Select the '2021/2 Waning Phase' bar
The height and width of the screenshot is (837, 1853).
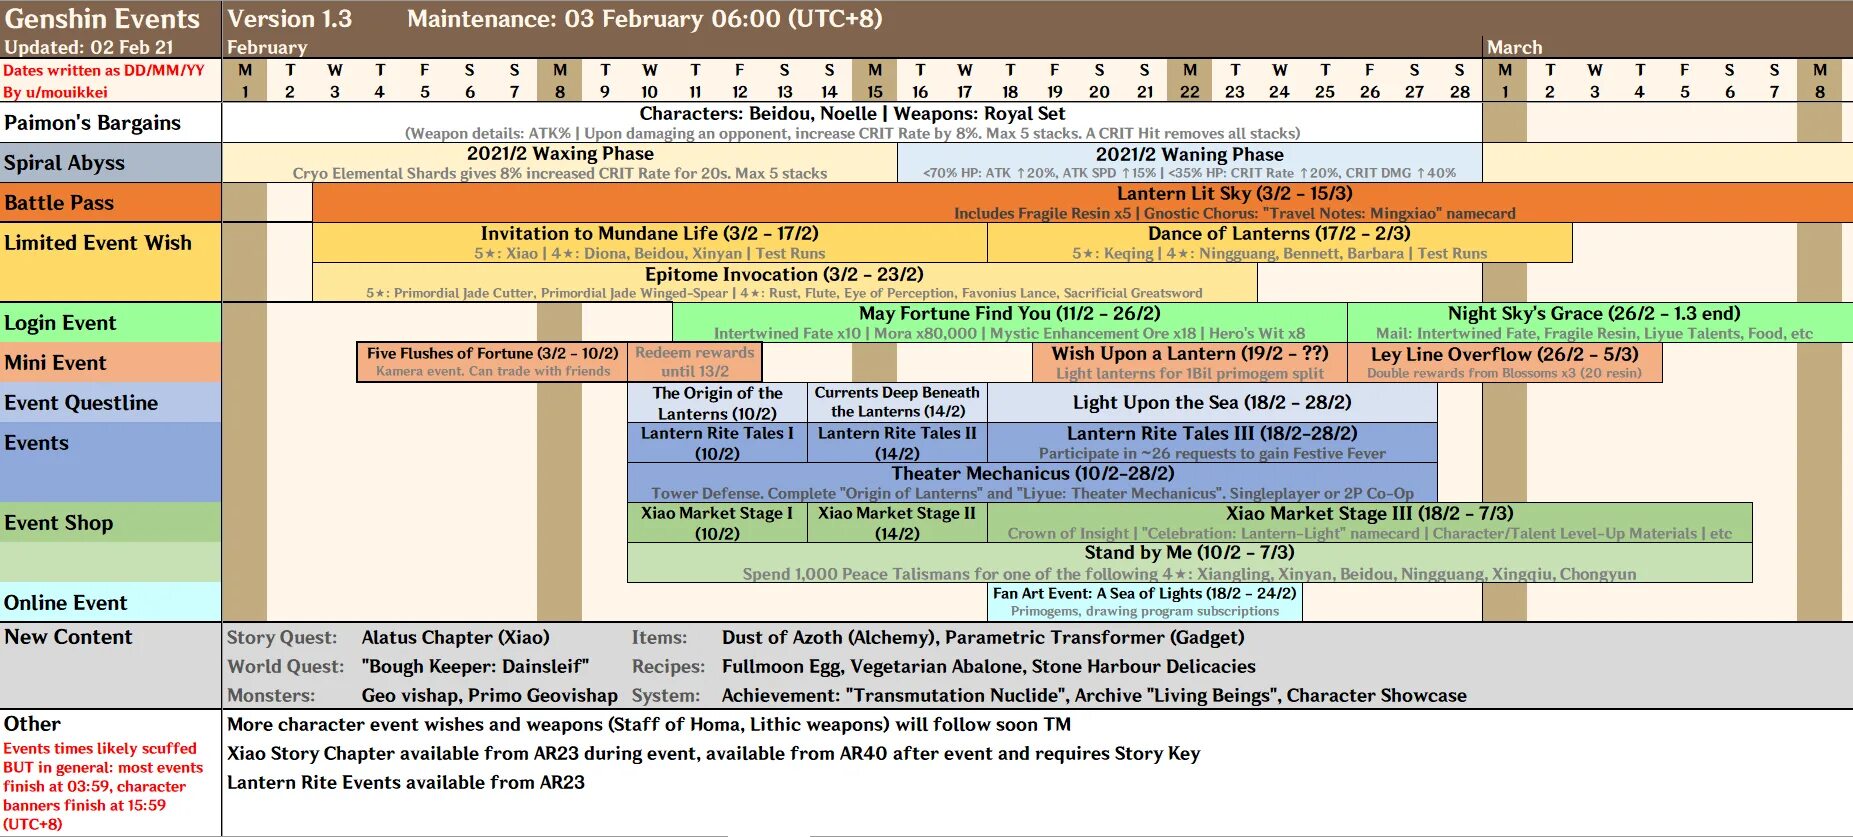(1190, 162)
